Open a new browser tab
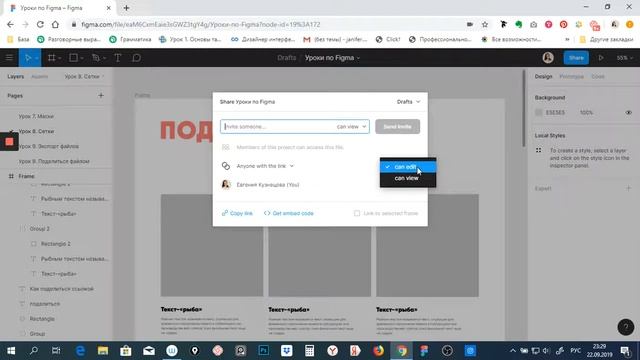 click(x=126, y=8)
